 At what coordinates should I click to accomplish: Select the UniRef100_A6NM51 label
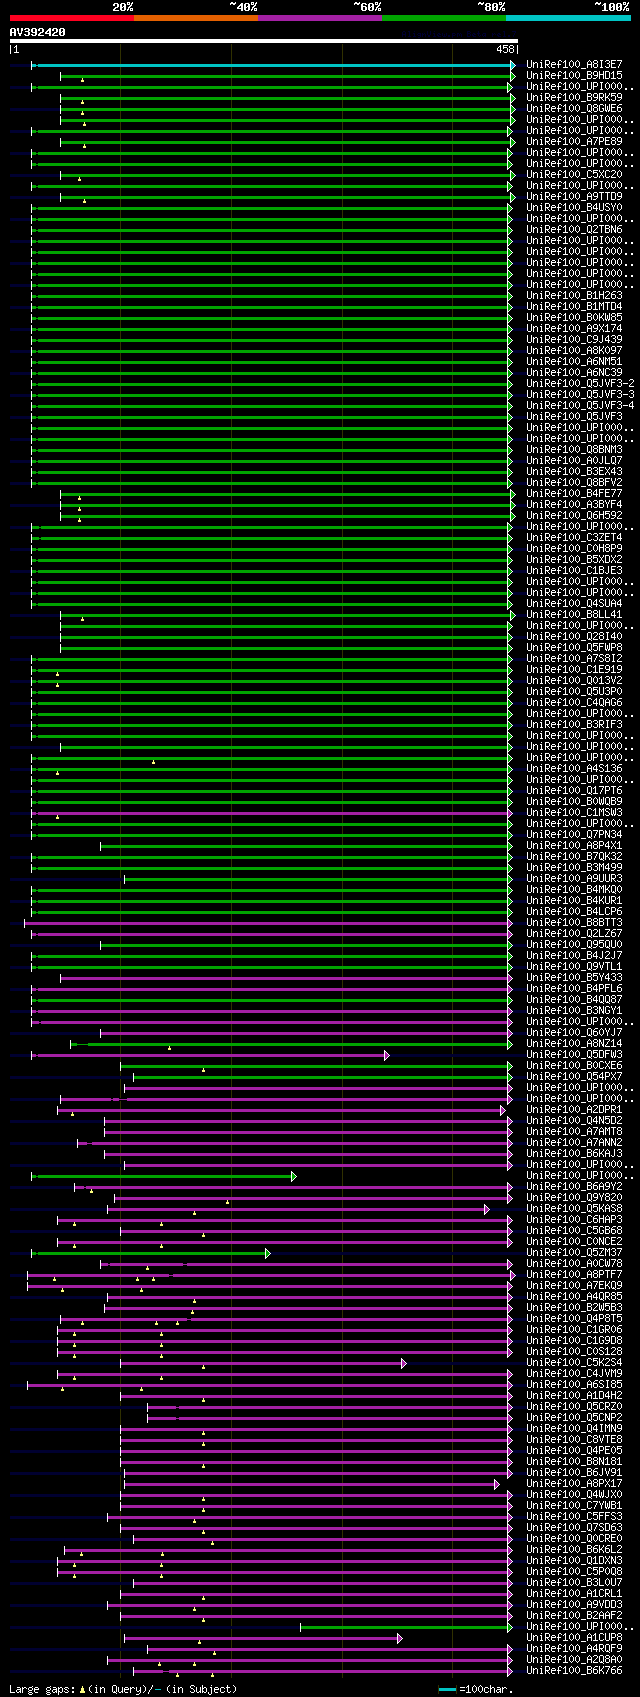pyautogui.click(x=574, y=361)
